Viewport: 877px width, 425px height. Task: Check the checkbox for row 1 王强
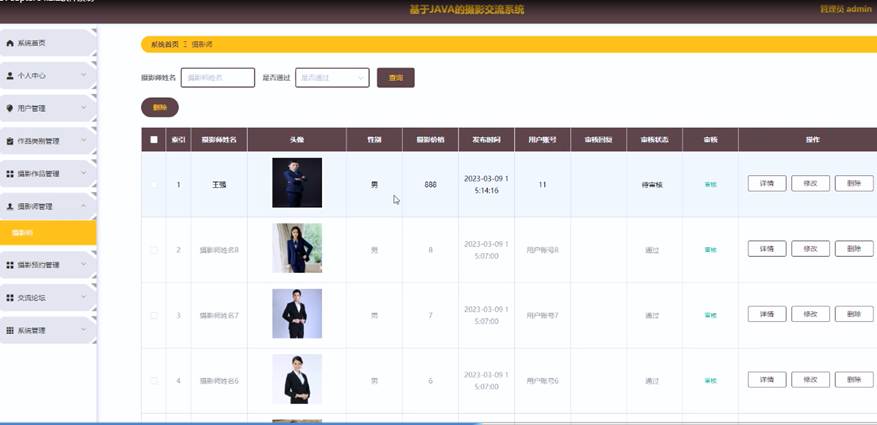[x=154, y=185]
